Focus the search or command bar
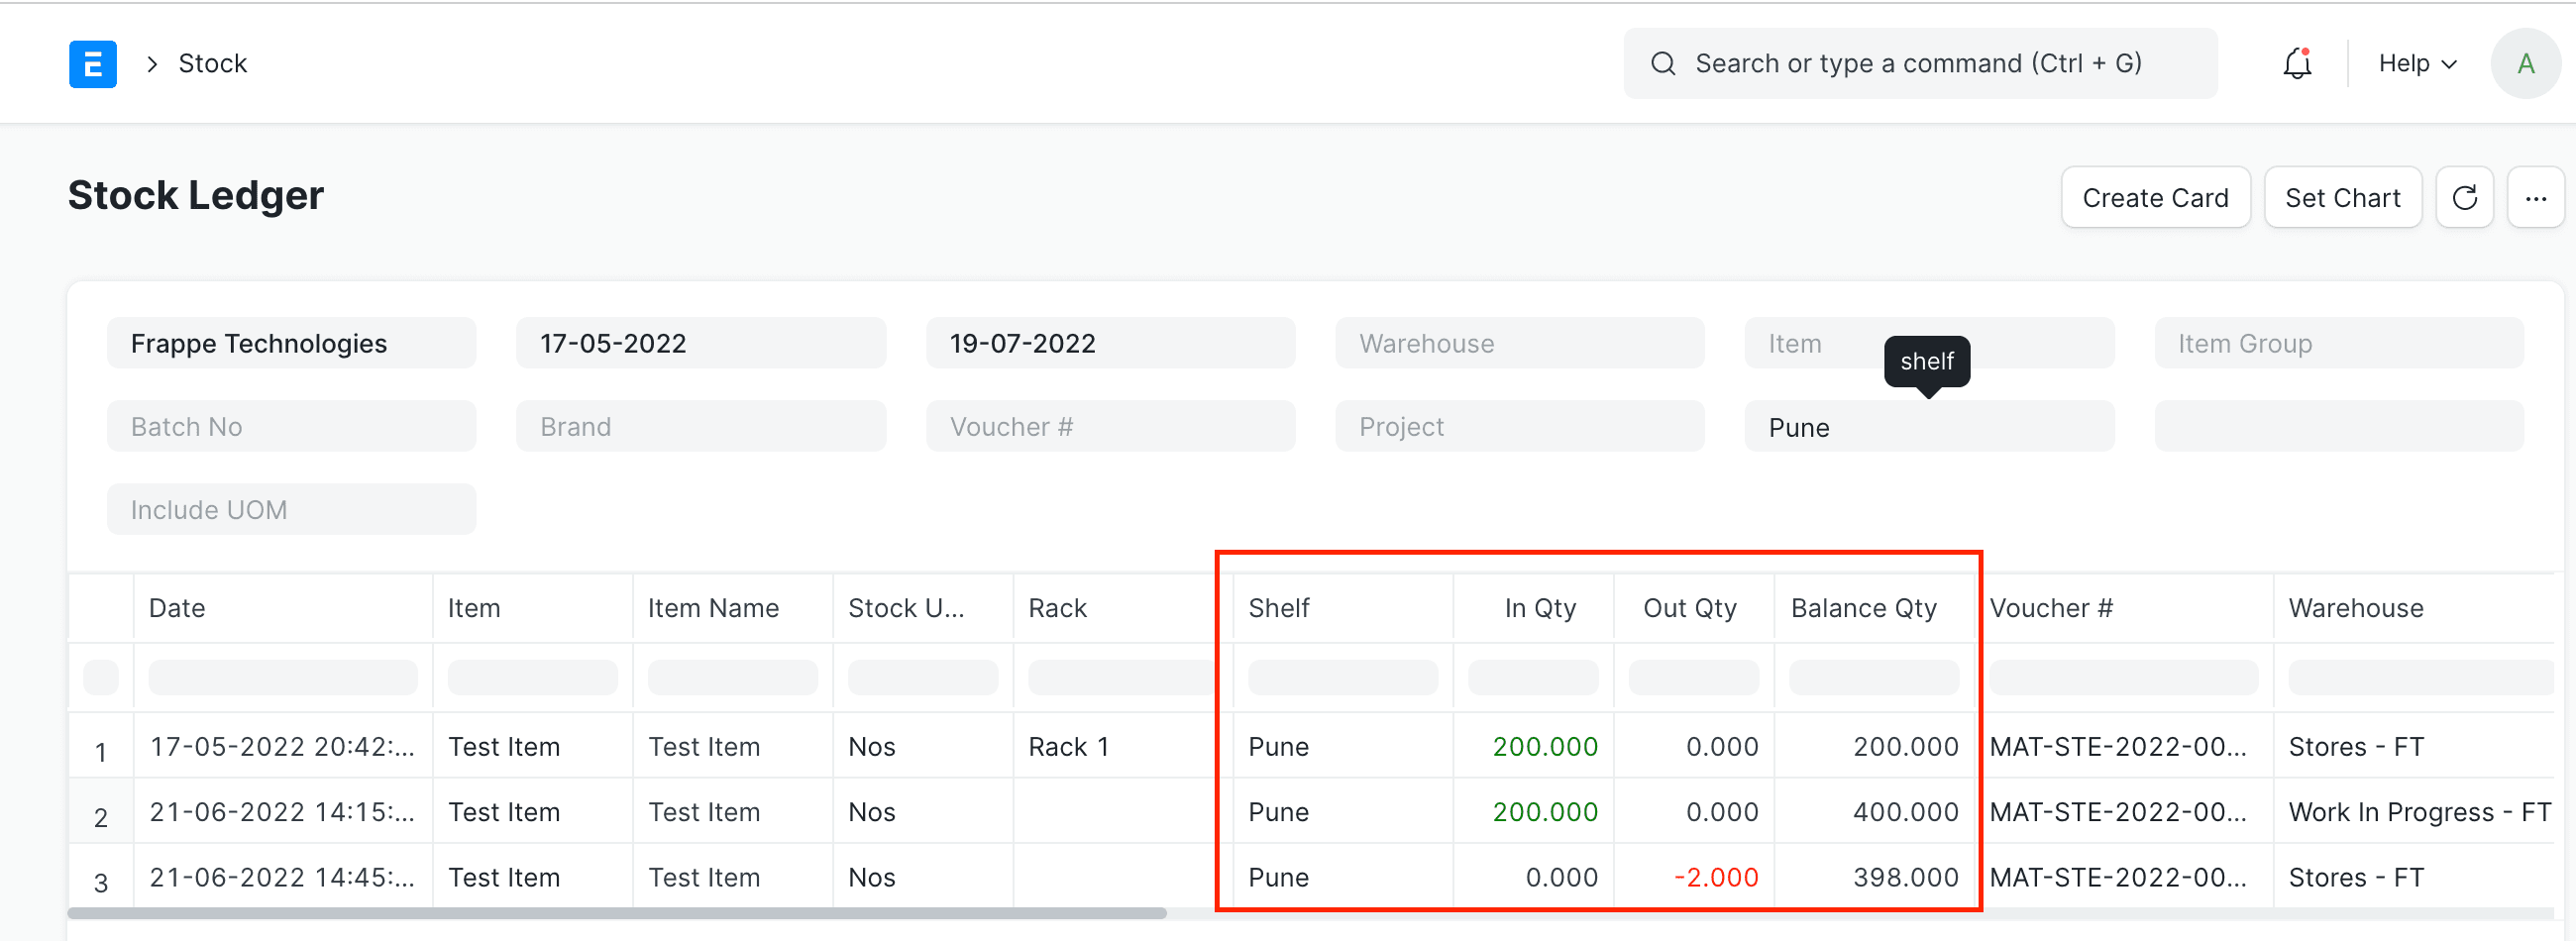This screenshot has width=2576, height=941. pos(1919,63)
